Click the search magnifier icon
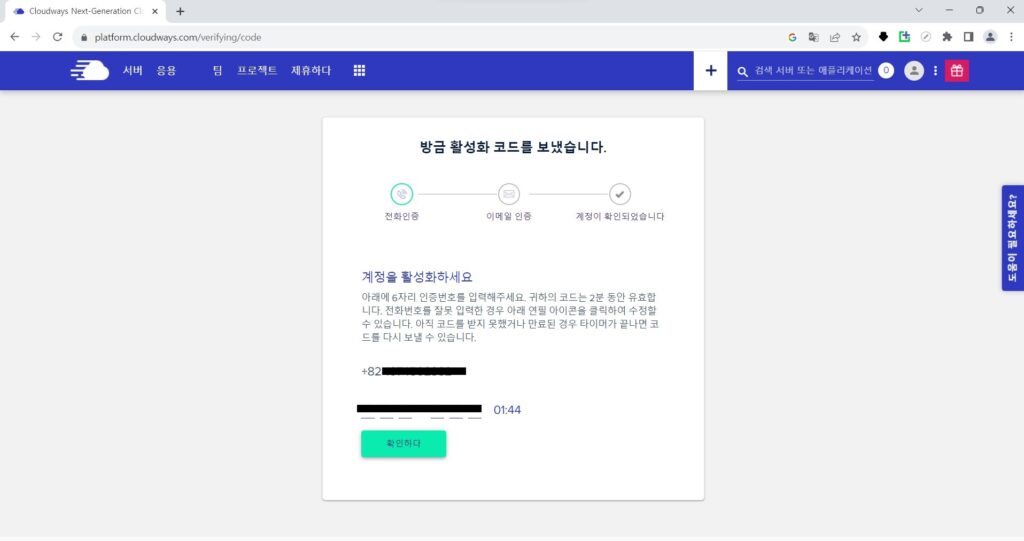1024x541 pixels. 743,71
